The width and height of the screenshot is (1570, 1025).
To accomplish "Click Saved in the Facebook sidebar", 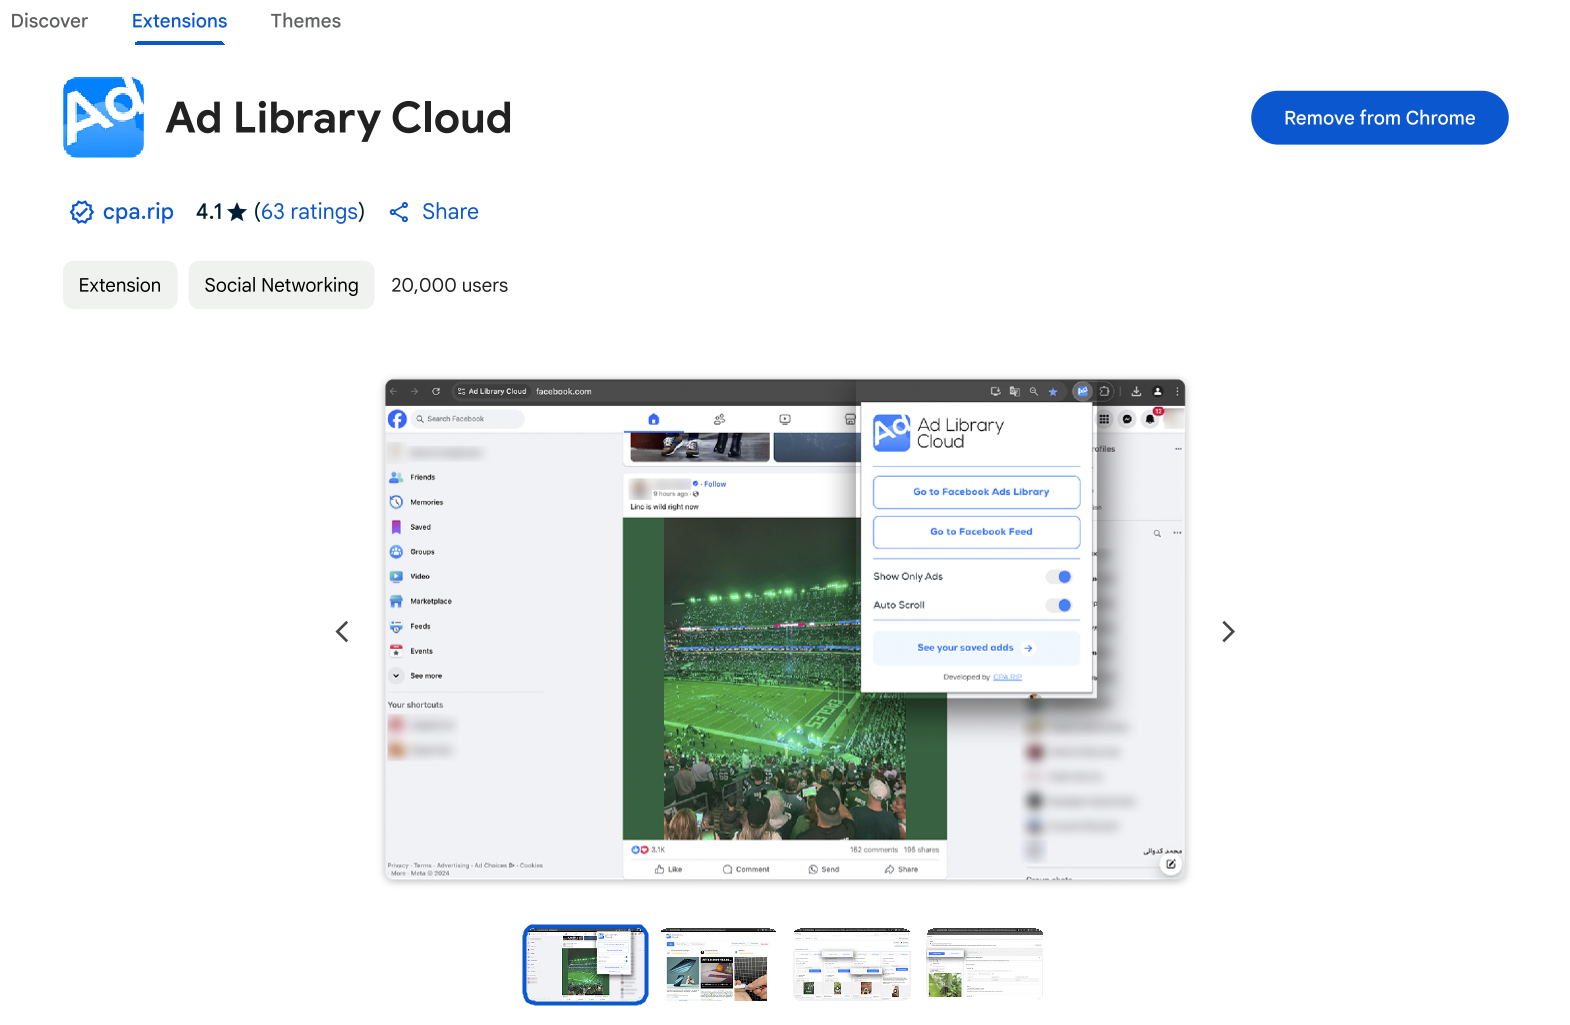I will pos(411,527).
